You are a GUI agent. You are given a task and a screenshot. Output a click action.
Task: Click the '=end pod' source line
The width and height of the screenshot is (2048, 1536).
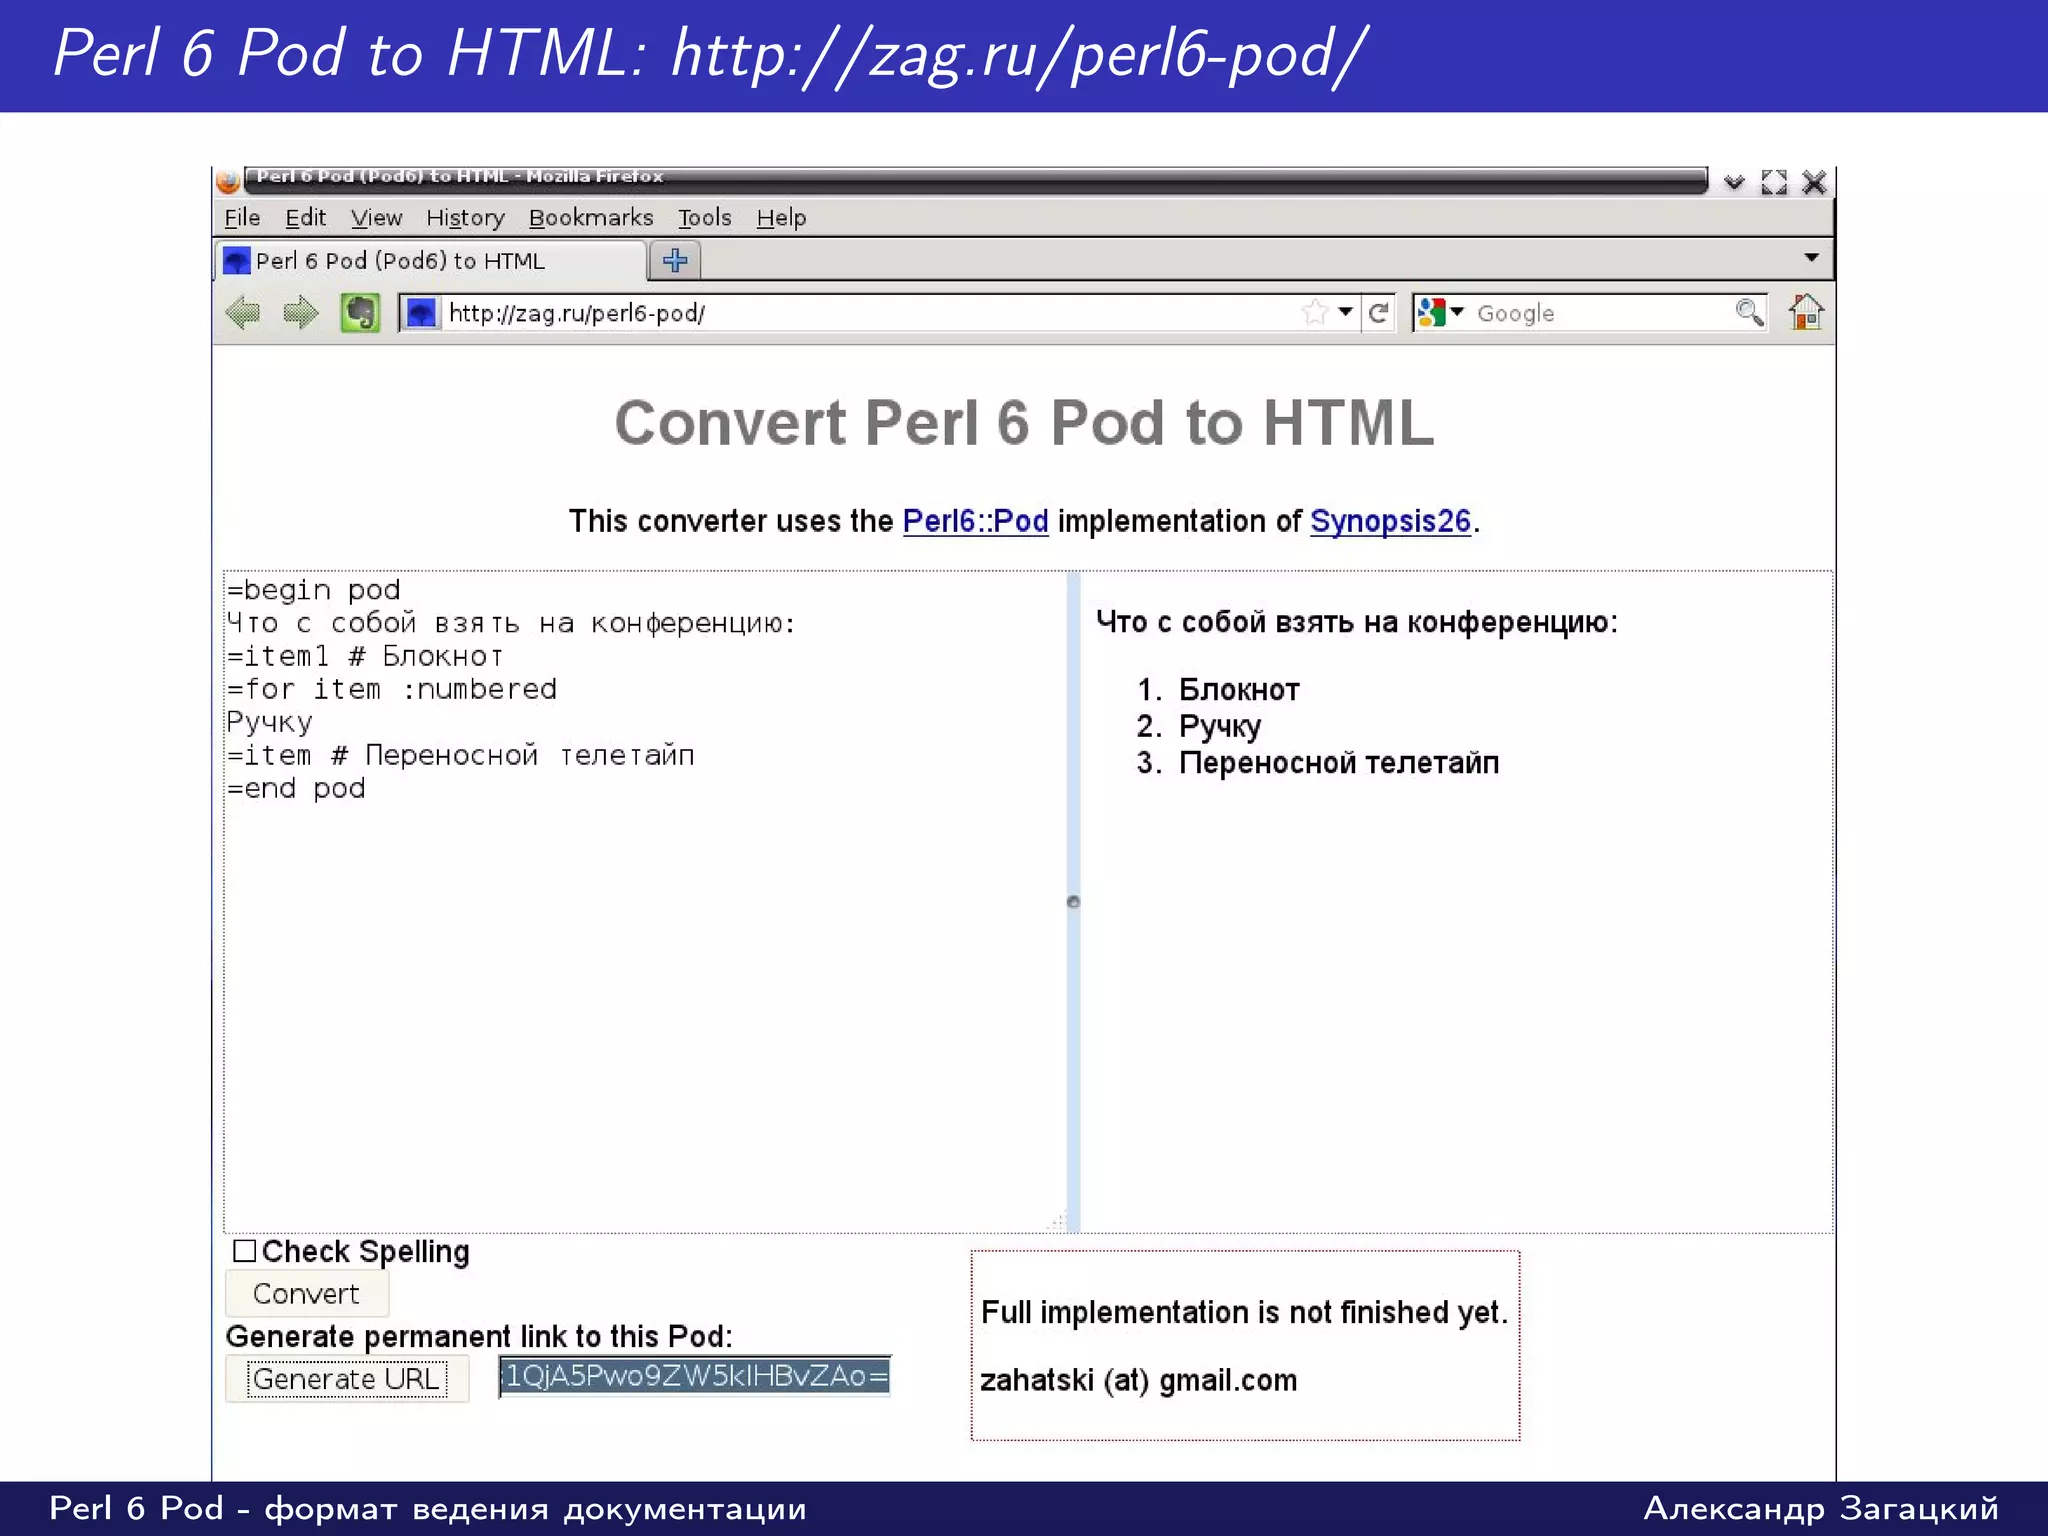tap(296, 788)
